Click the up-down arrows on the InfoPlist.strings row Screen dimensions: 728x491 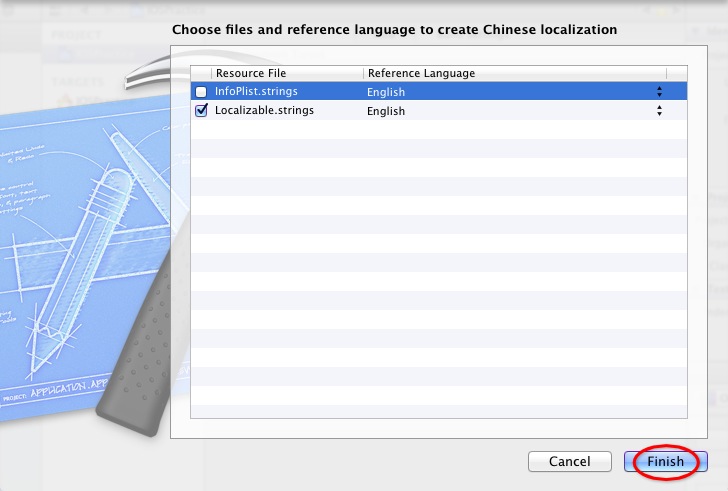(659, 92)
